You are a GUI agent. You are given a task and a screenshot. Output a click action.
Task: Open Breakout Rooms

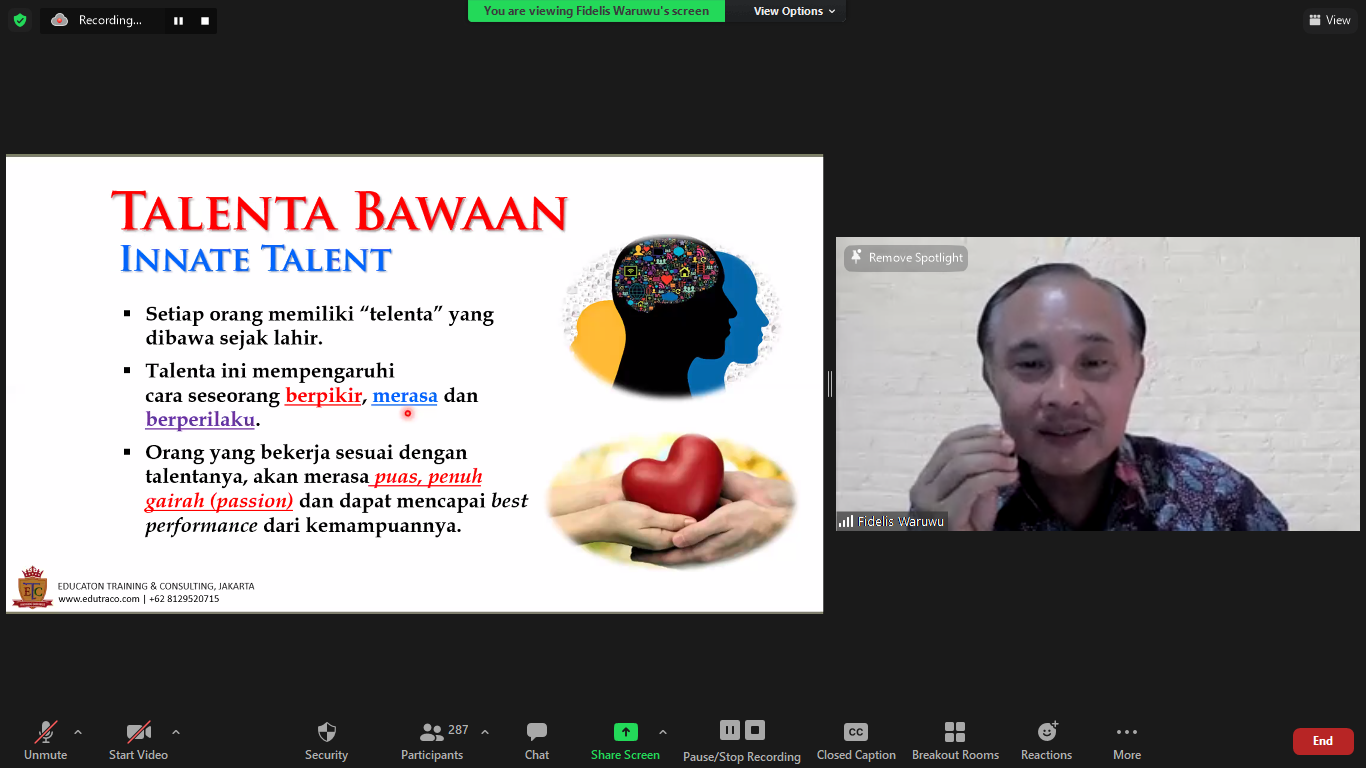click(955, 732)
